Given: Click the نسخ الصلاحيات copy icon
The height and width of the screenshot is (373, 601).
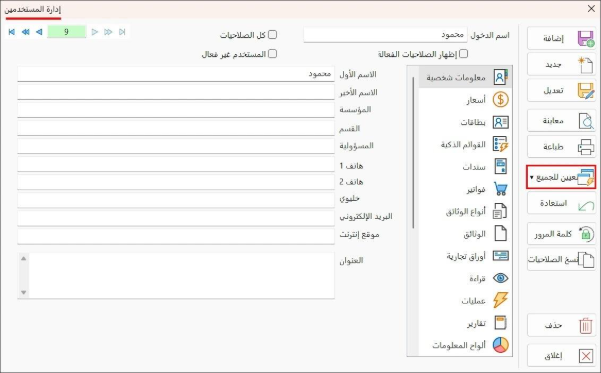Looking at the screenshot, I should (586, 260).
